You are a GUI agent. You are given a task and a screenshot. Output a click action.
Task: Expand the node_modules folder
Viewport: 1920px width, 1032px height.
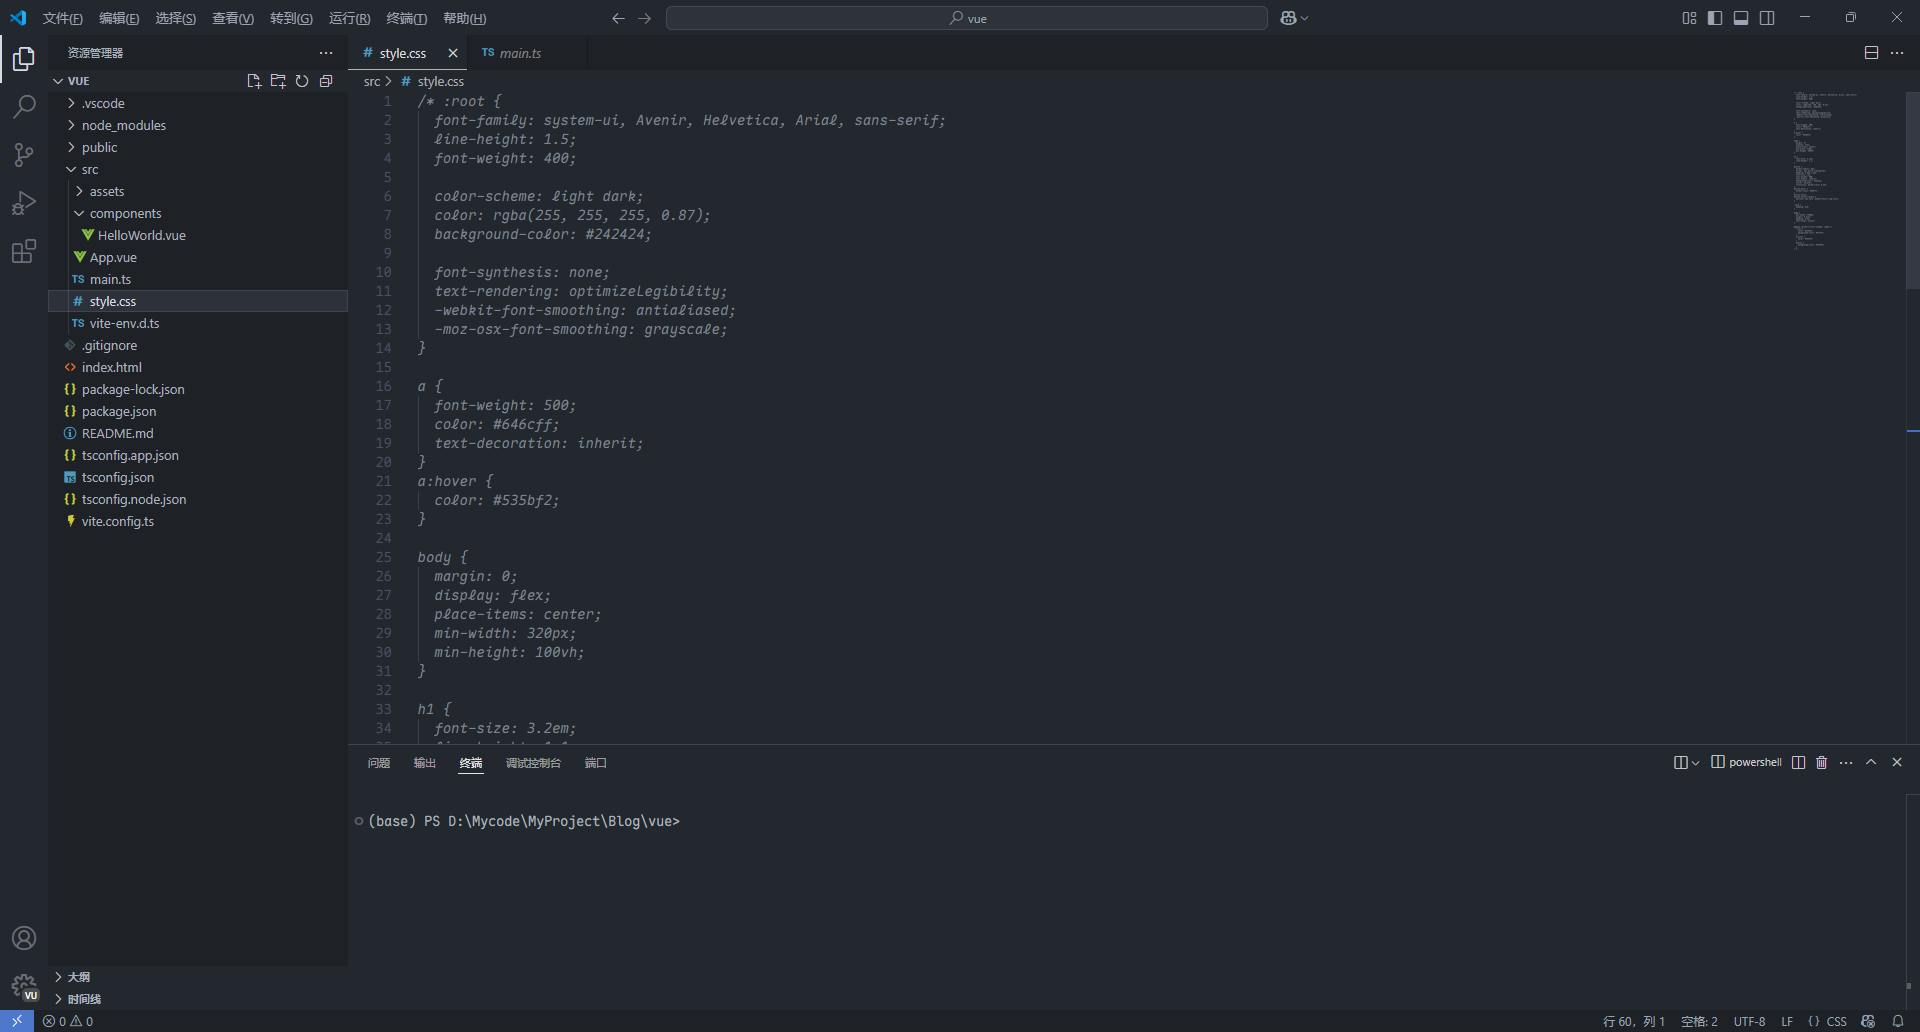123,125
